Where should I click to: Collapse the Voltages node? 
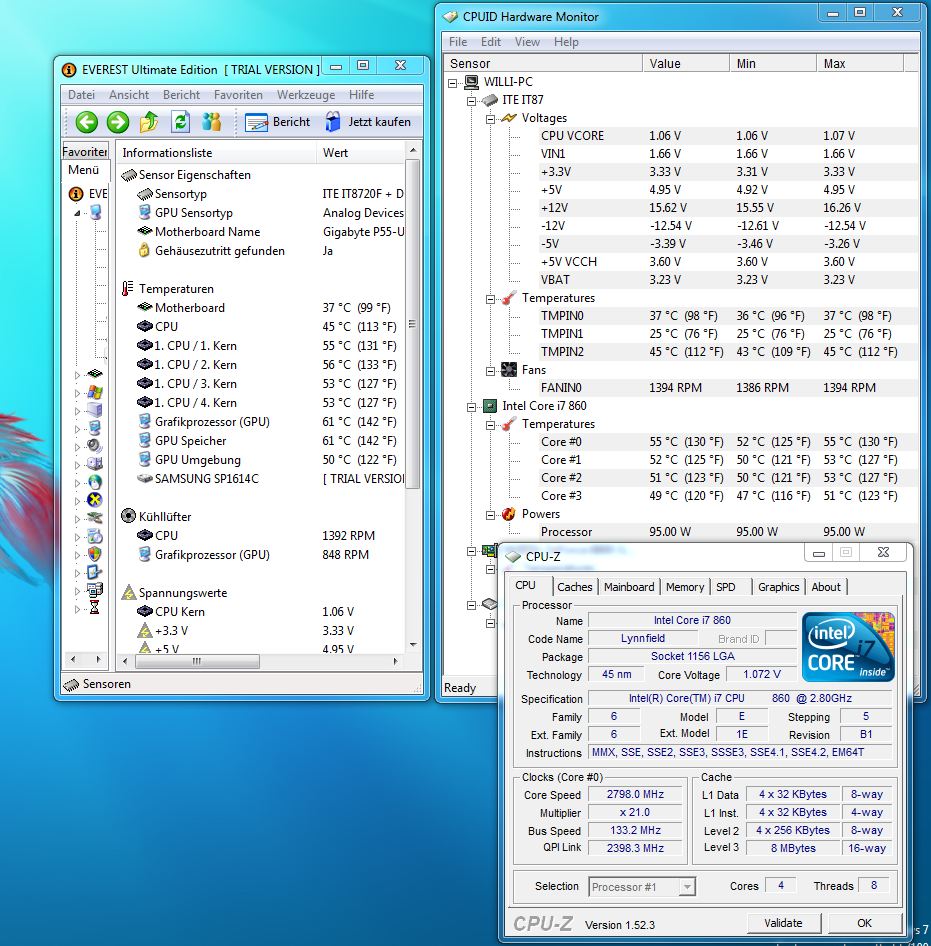pyautogui.click(x=490, y=119)
